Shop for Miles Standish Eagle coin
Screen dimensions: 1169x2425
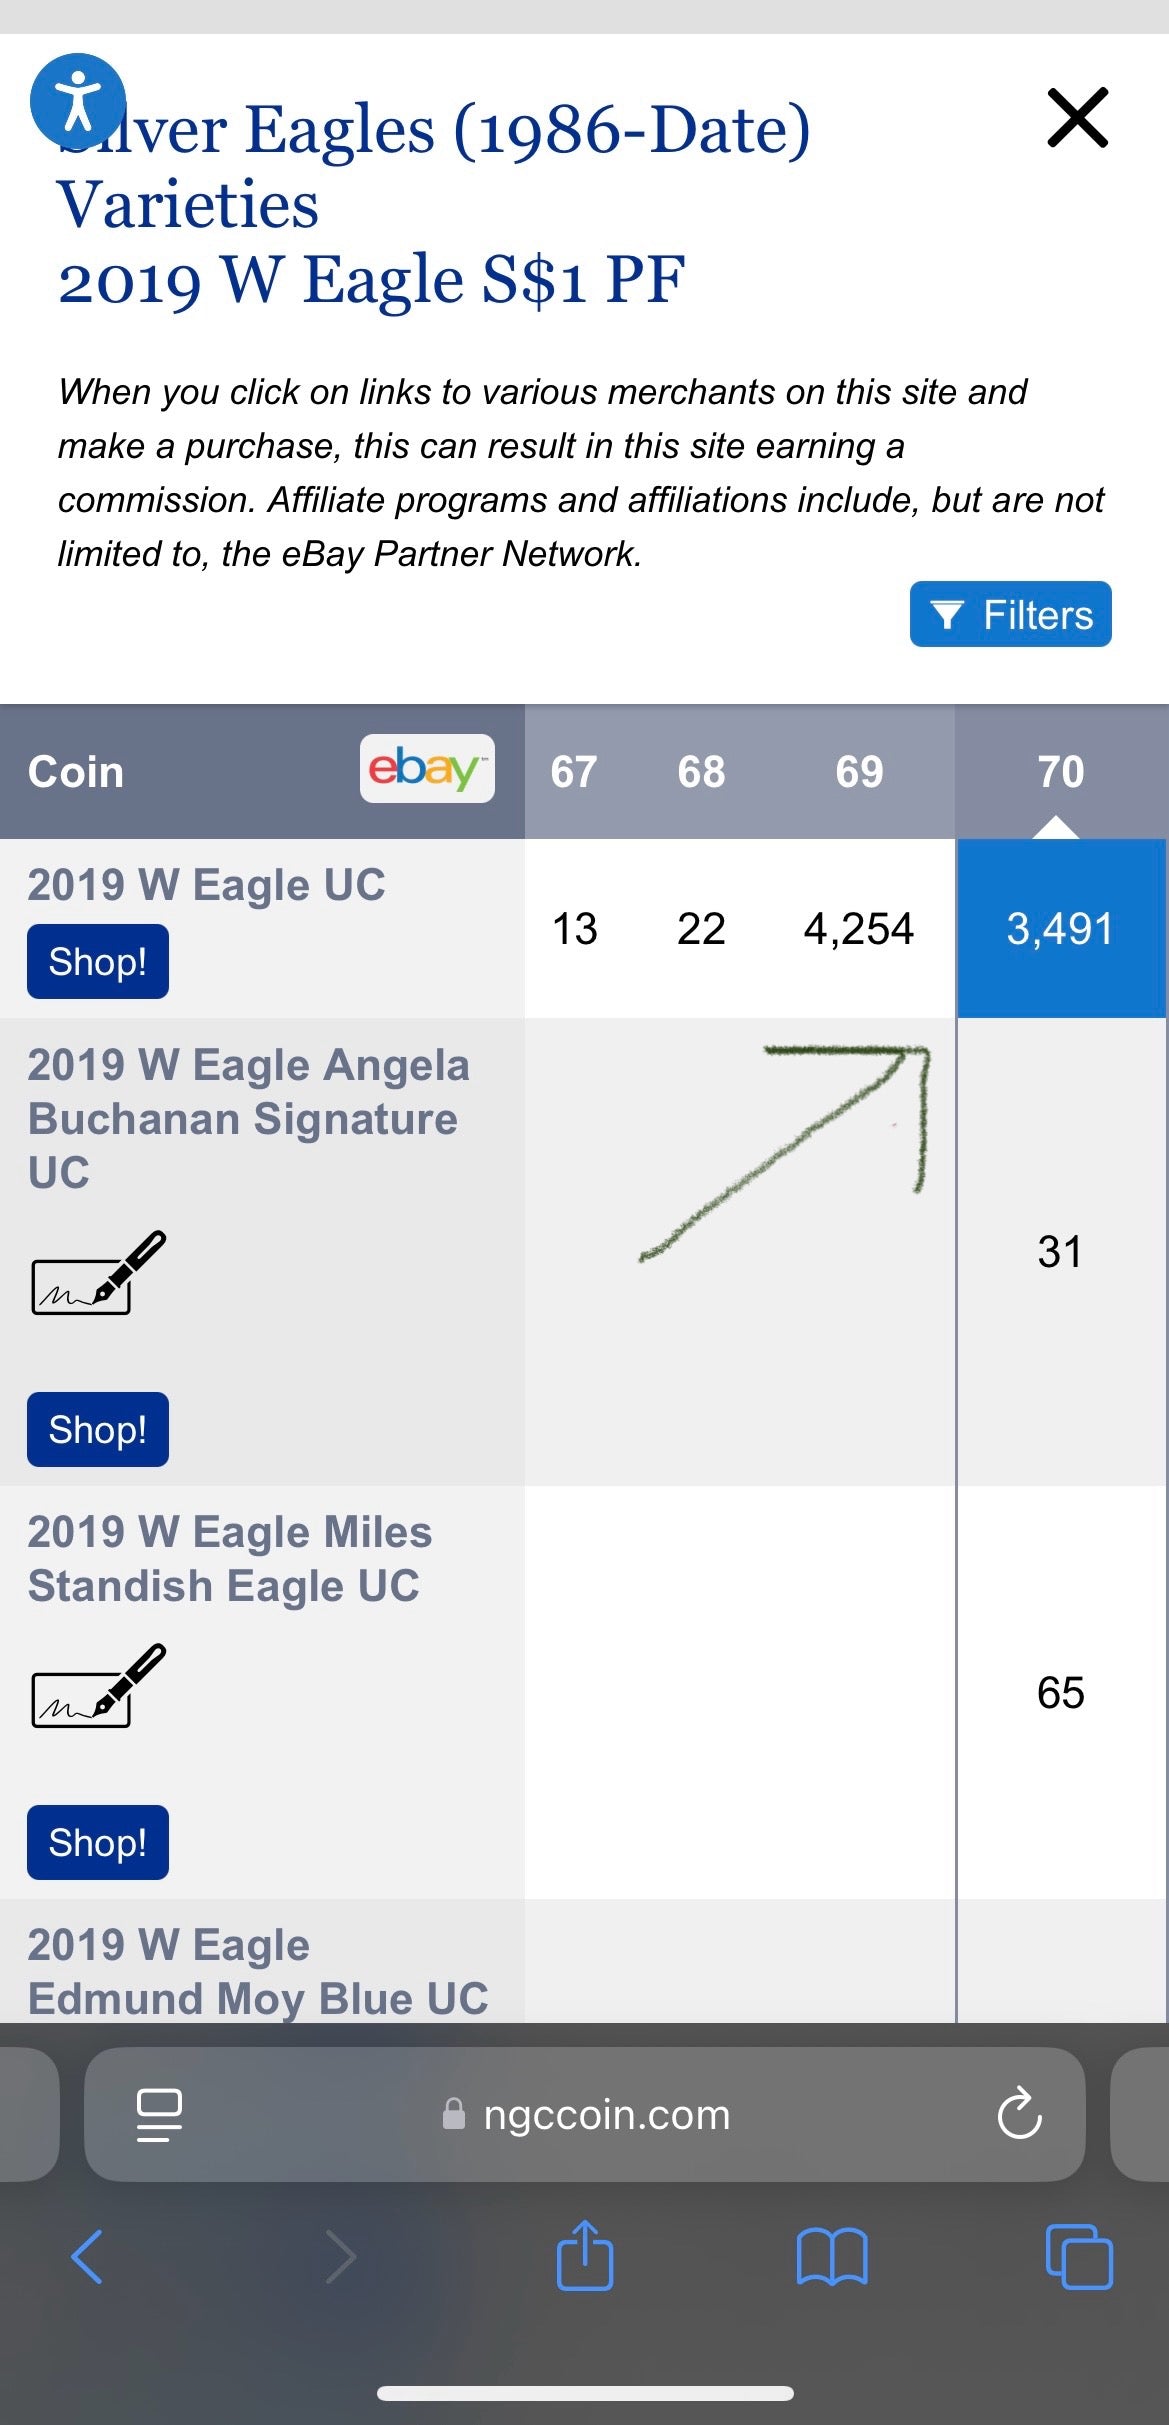98,1843
